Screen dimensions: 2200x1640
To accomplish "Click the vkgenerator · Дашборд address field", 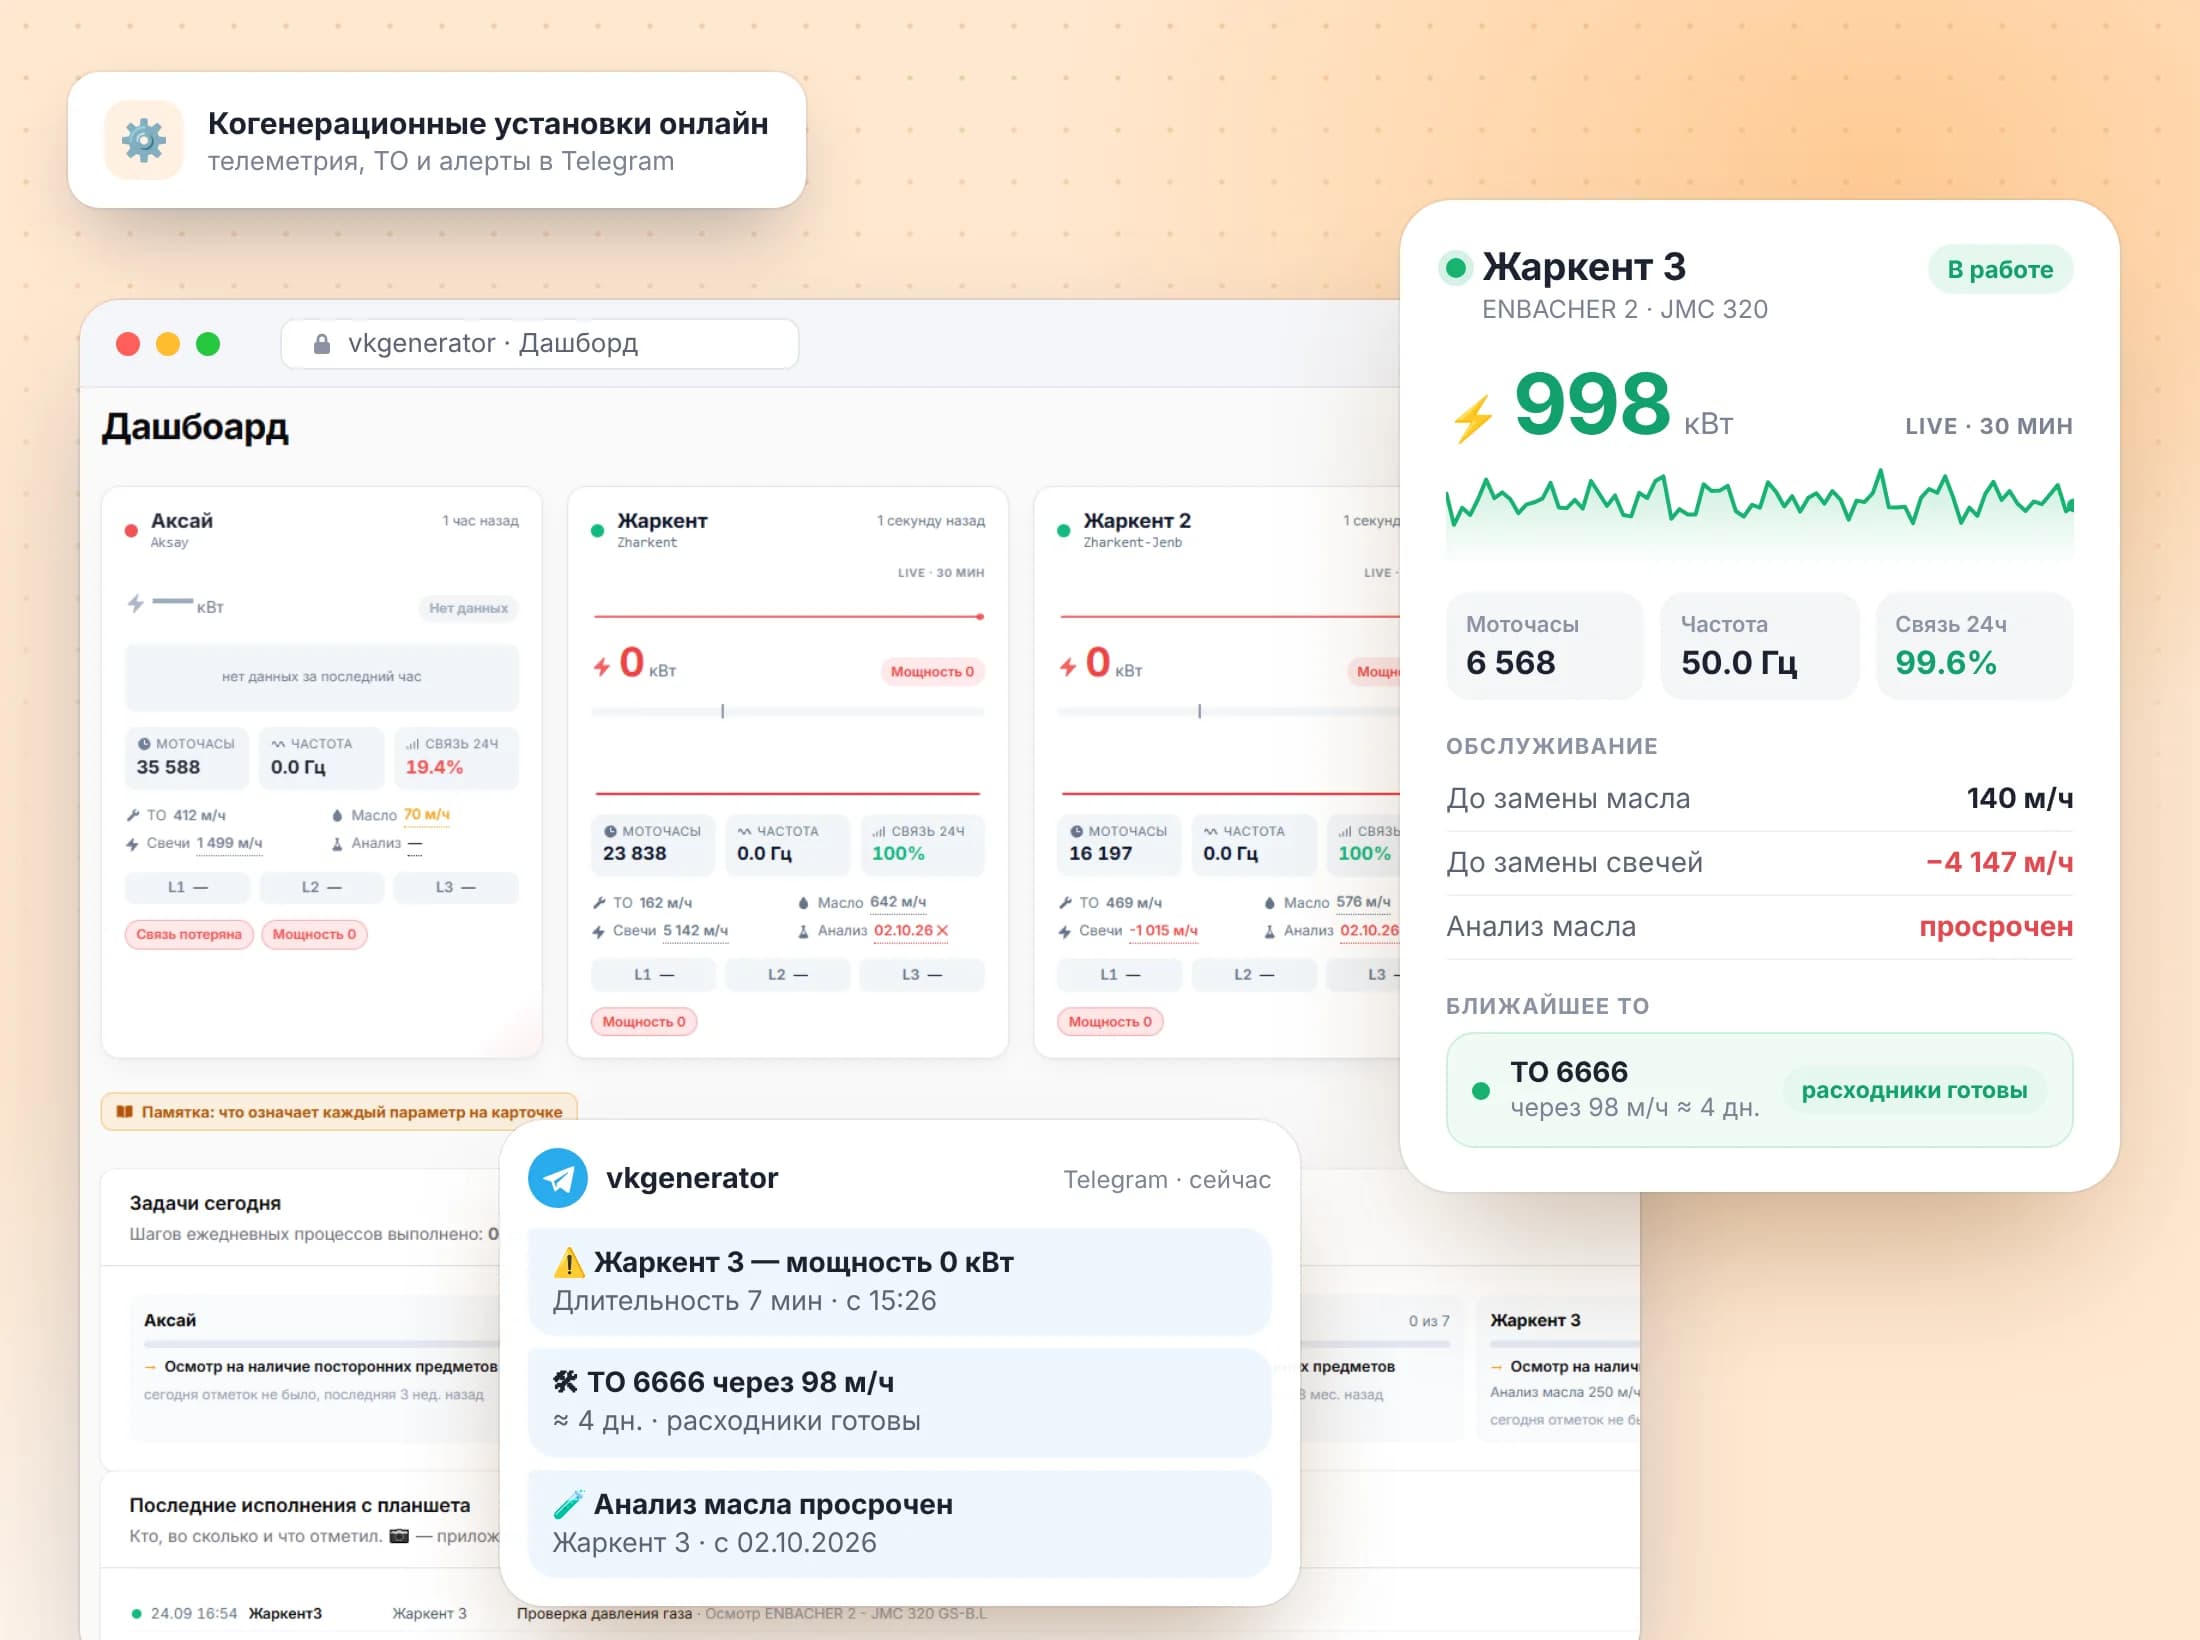I will pyautogui.click(x=540, y=344).
